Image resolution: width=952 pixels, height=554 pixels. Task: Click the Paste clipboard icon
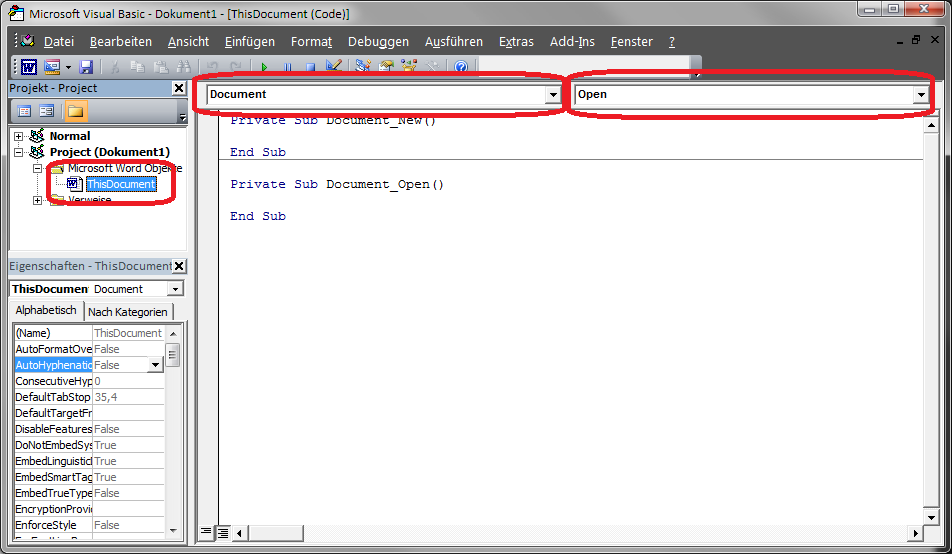[160, 66]
